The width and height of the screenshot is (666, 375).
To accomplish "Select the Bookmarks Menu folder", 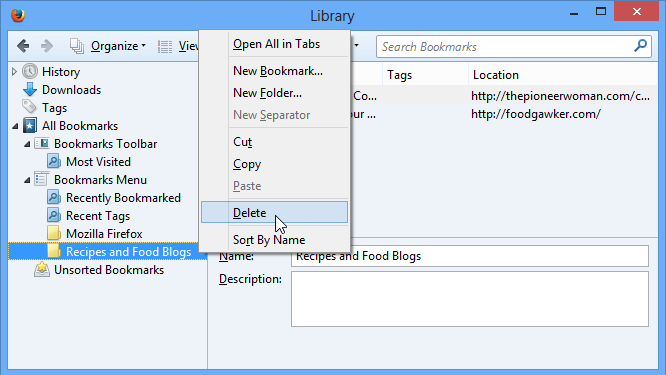I will [x=100, y=180].
